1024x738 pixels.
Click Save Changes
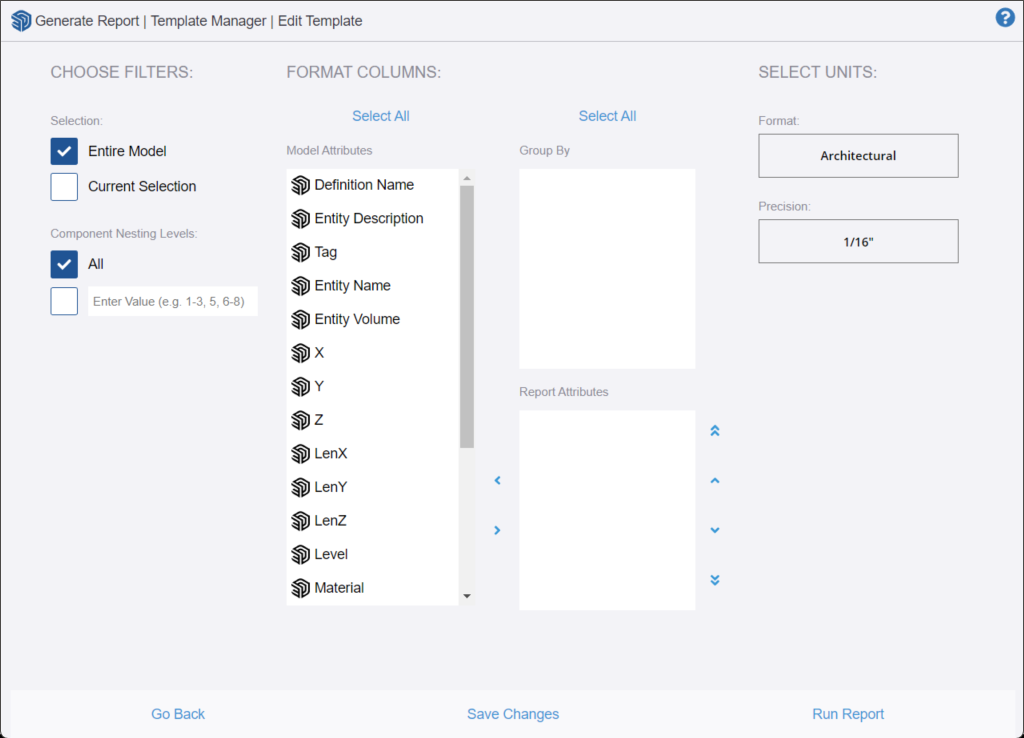pyautogui.click(x=512, y=714)
